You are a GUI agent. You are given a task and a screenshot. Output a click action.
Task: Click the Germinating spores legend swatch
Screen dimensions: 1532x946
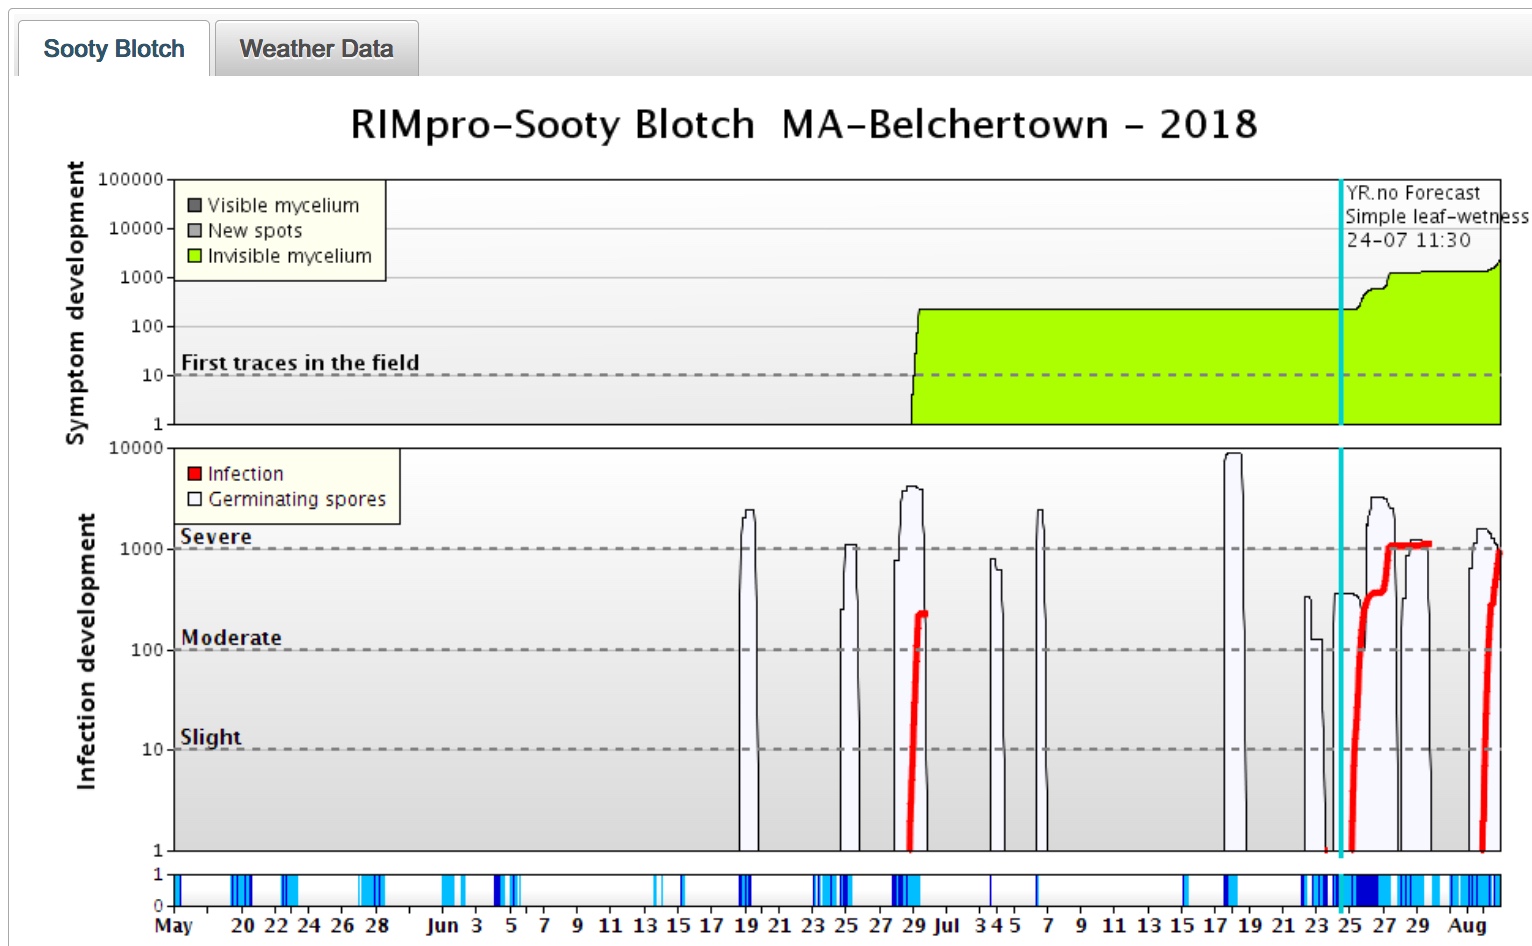[195, 499]
